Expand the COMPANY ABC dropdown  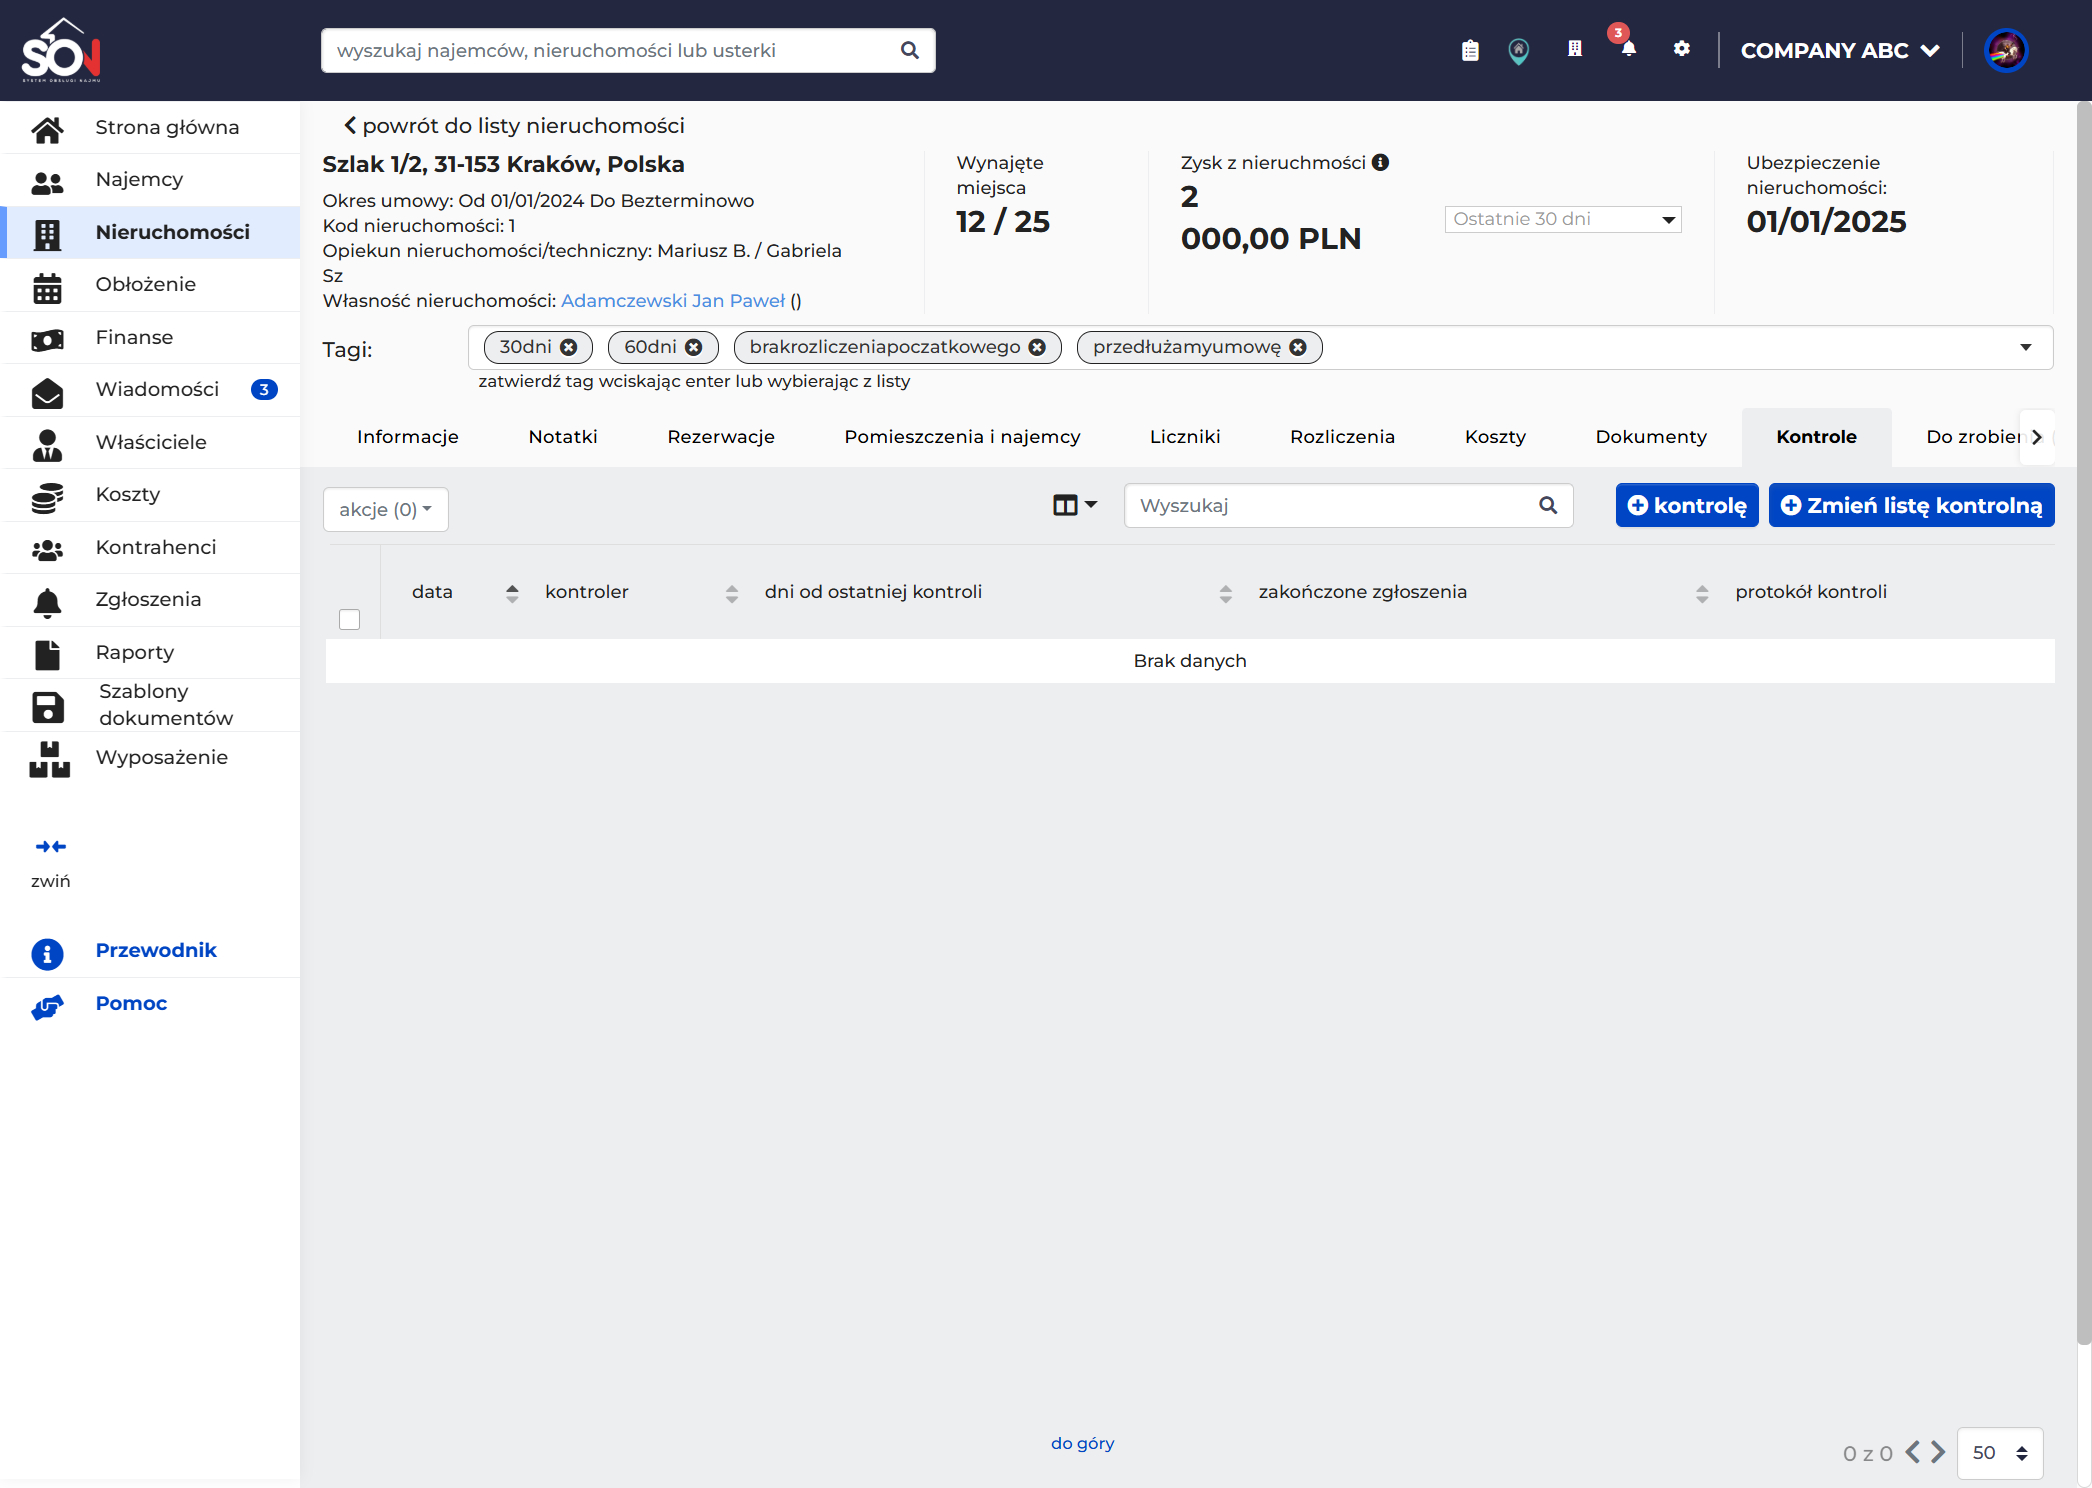pos(1840,50)
